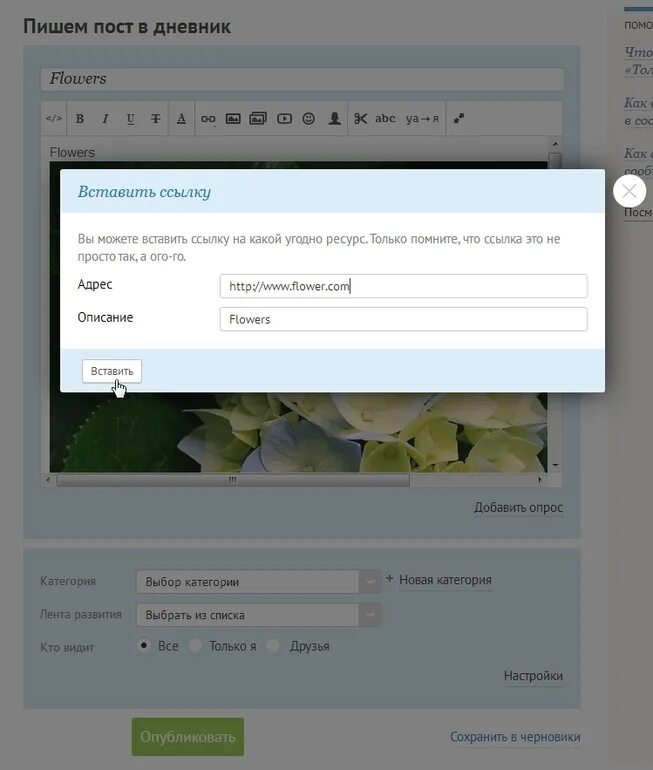
Task: Click editor scrollbar up arrow
Action: tap(555, 144)
